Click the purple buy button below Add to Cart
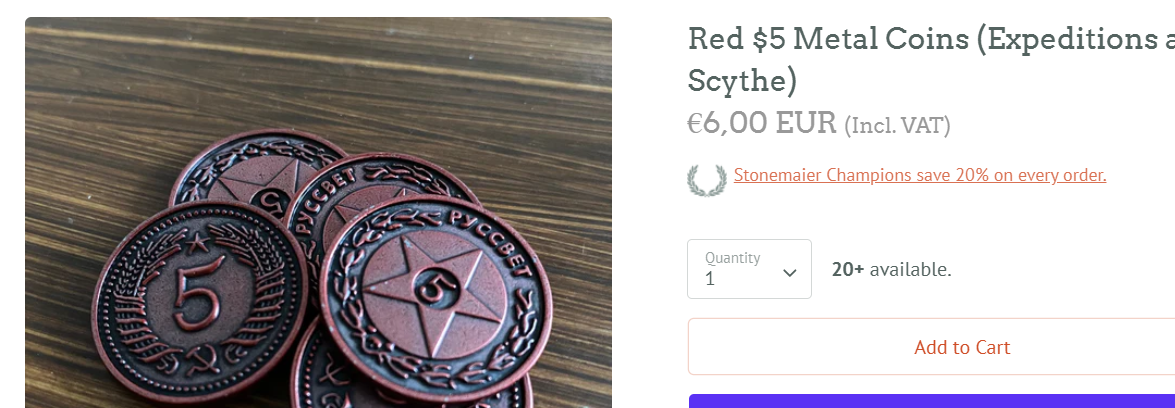Screen dimensions: 1175x408 coord(931,401)
